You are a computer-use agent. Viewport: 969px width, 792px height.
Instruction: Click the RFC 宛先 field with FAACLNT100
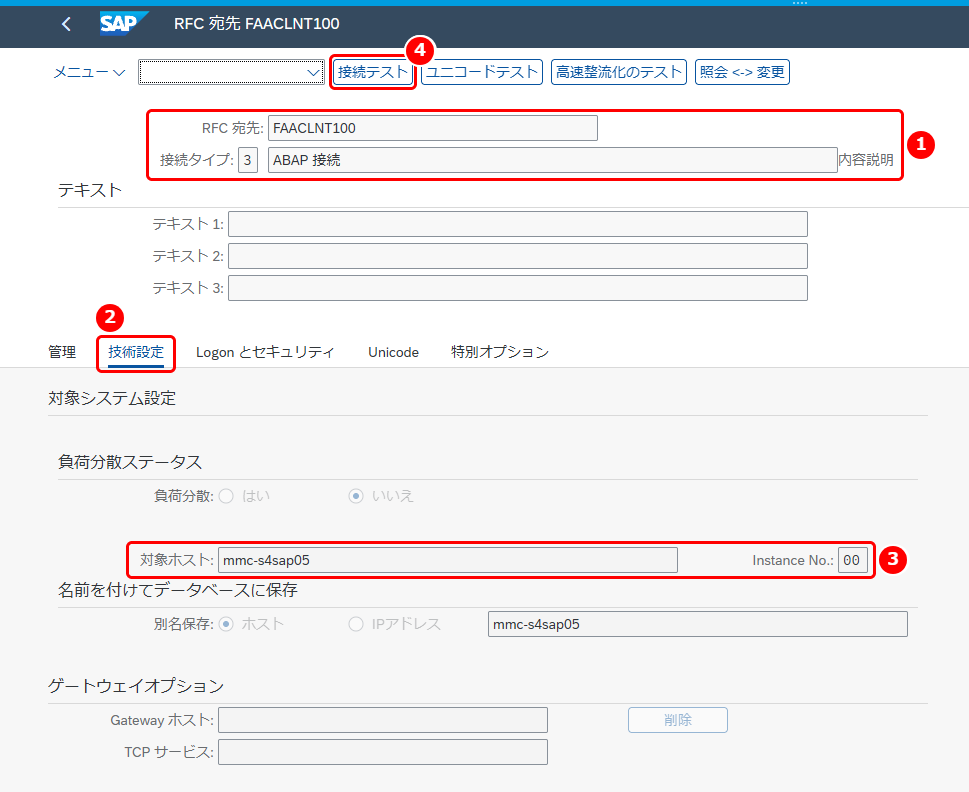433,128
